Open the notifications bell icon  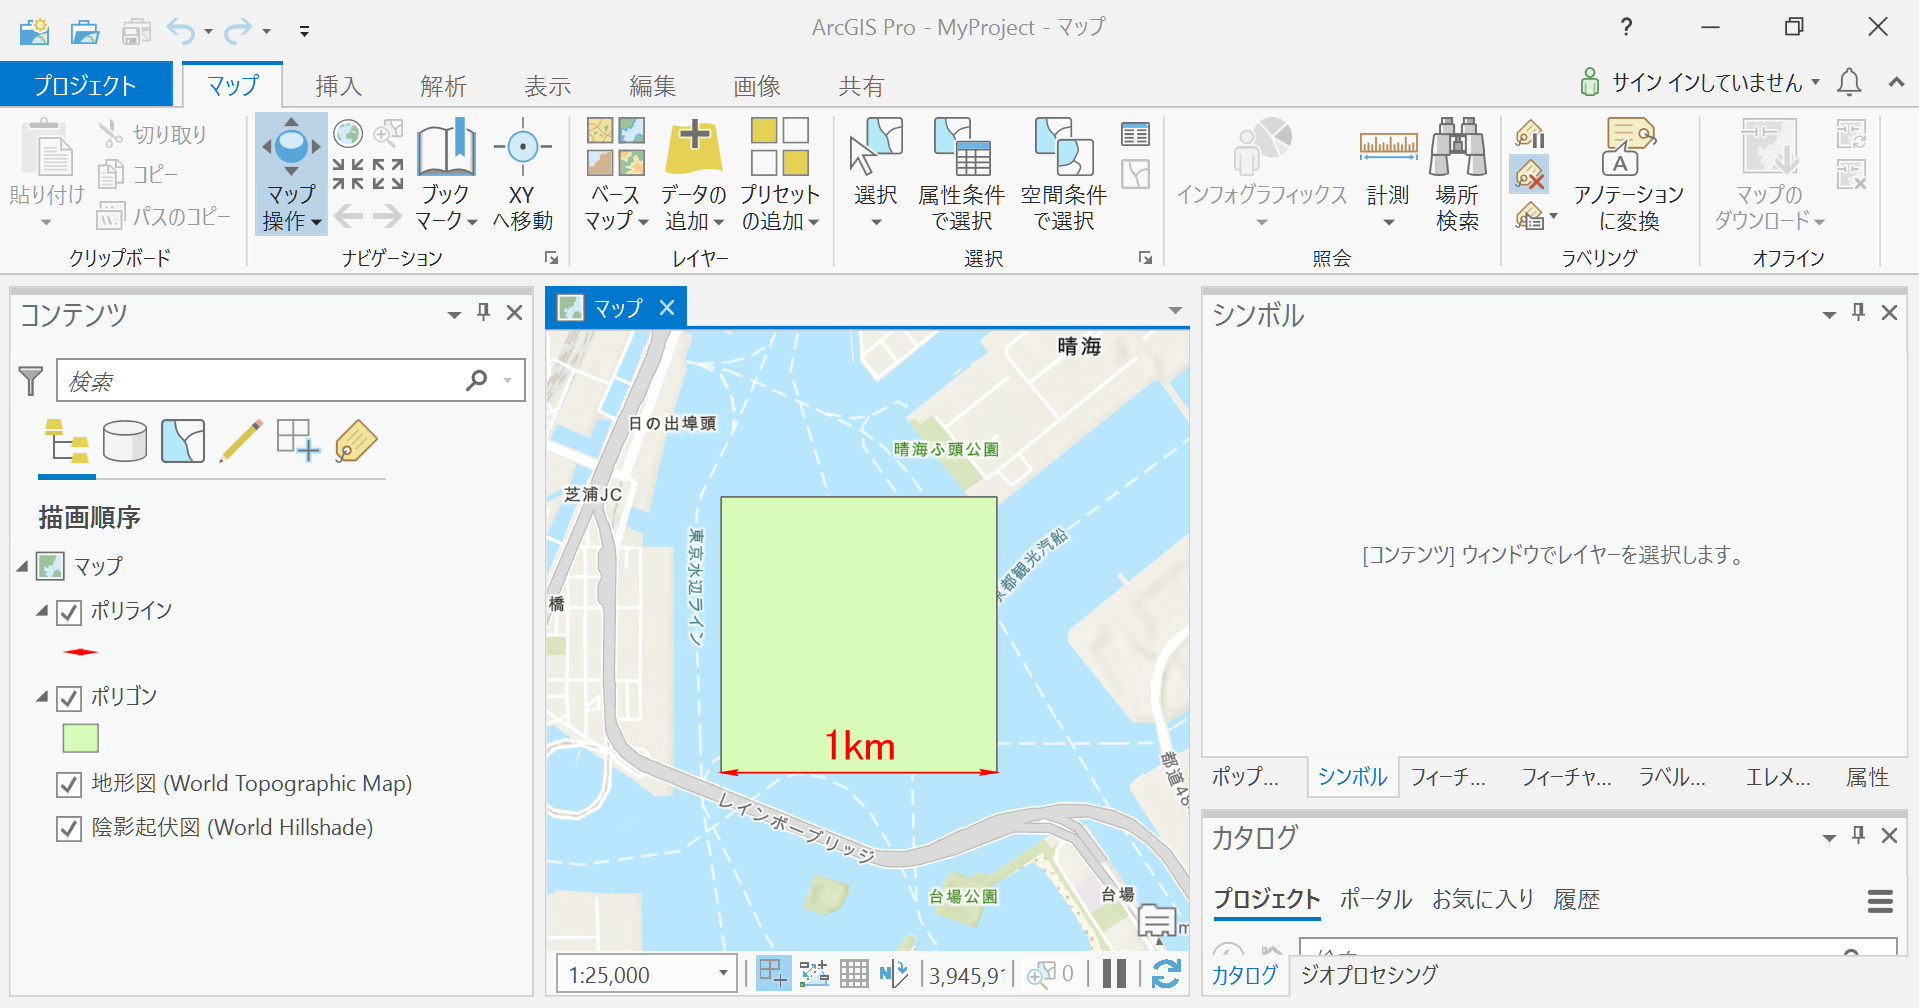[1849, 82]
